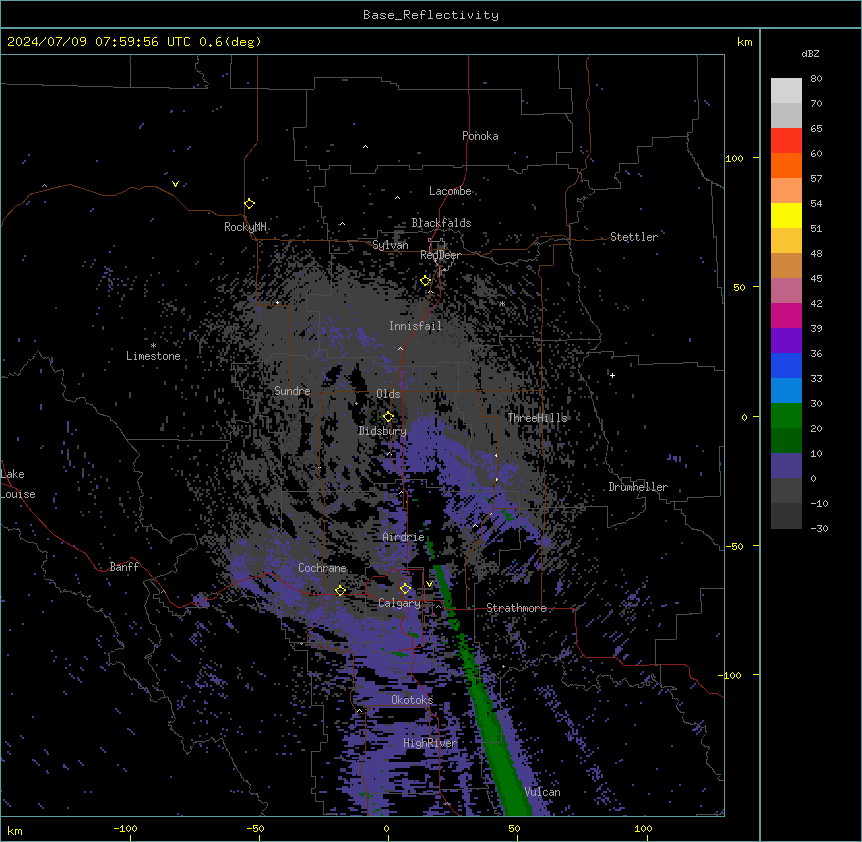
Task: Select the yellow 51-54 dBZ legend swatch
Action: click(786, 215)
